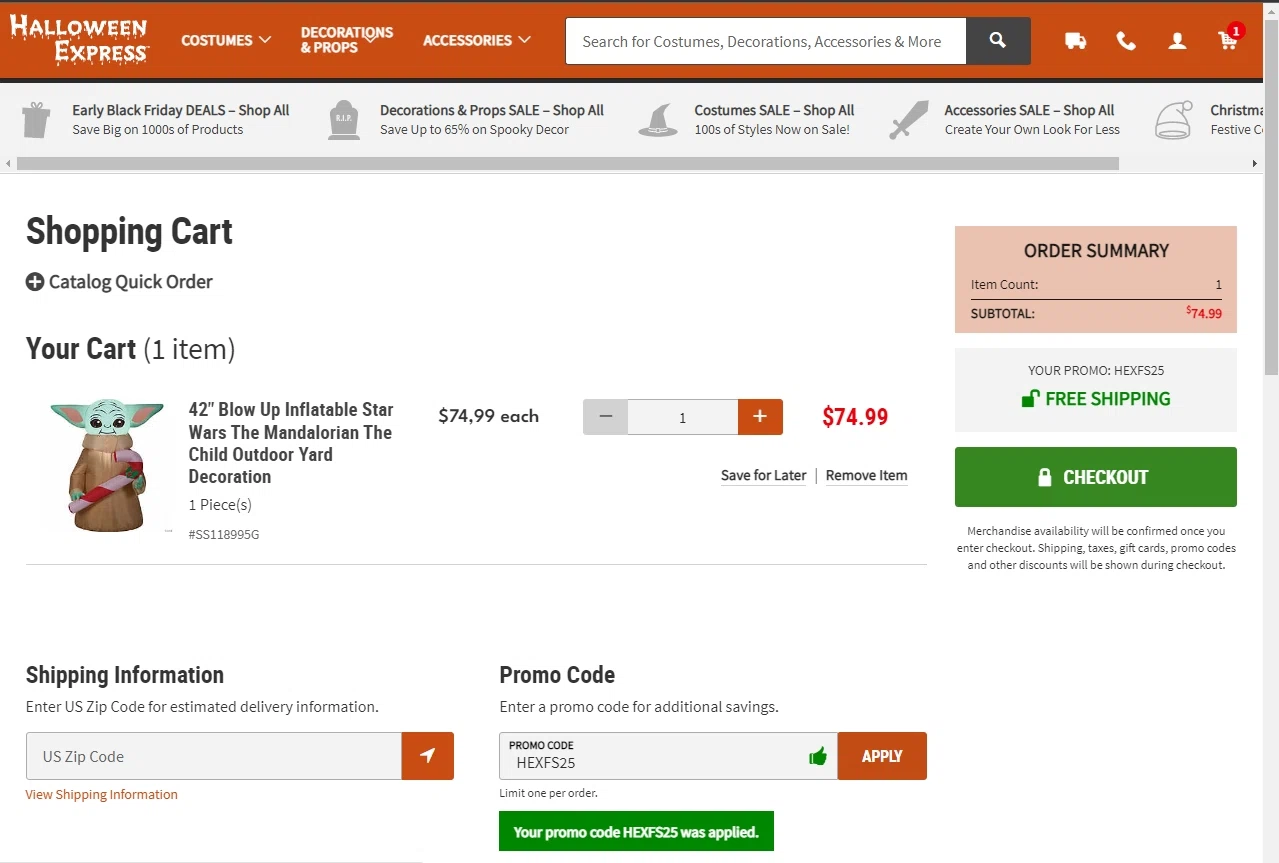This screenshot has height=863, width=1279.
Task: Apply the promo code
Action: tap(882, 756)
